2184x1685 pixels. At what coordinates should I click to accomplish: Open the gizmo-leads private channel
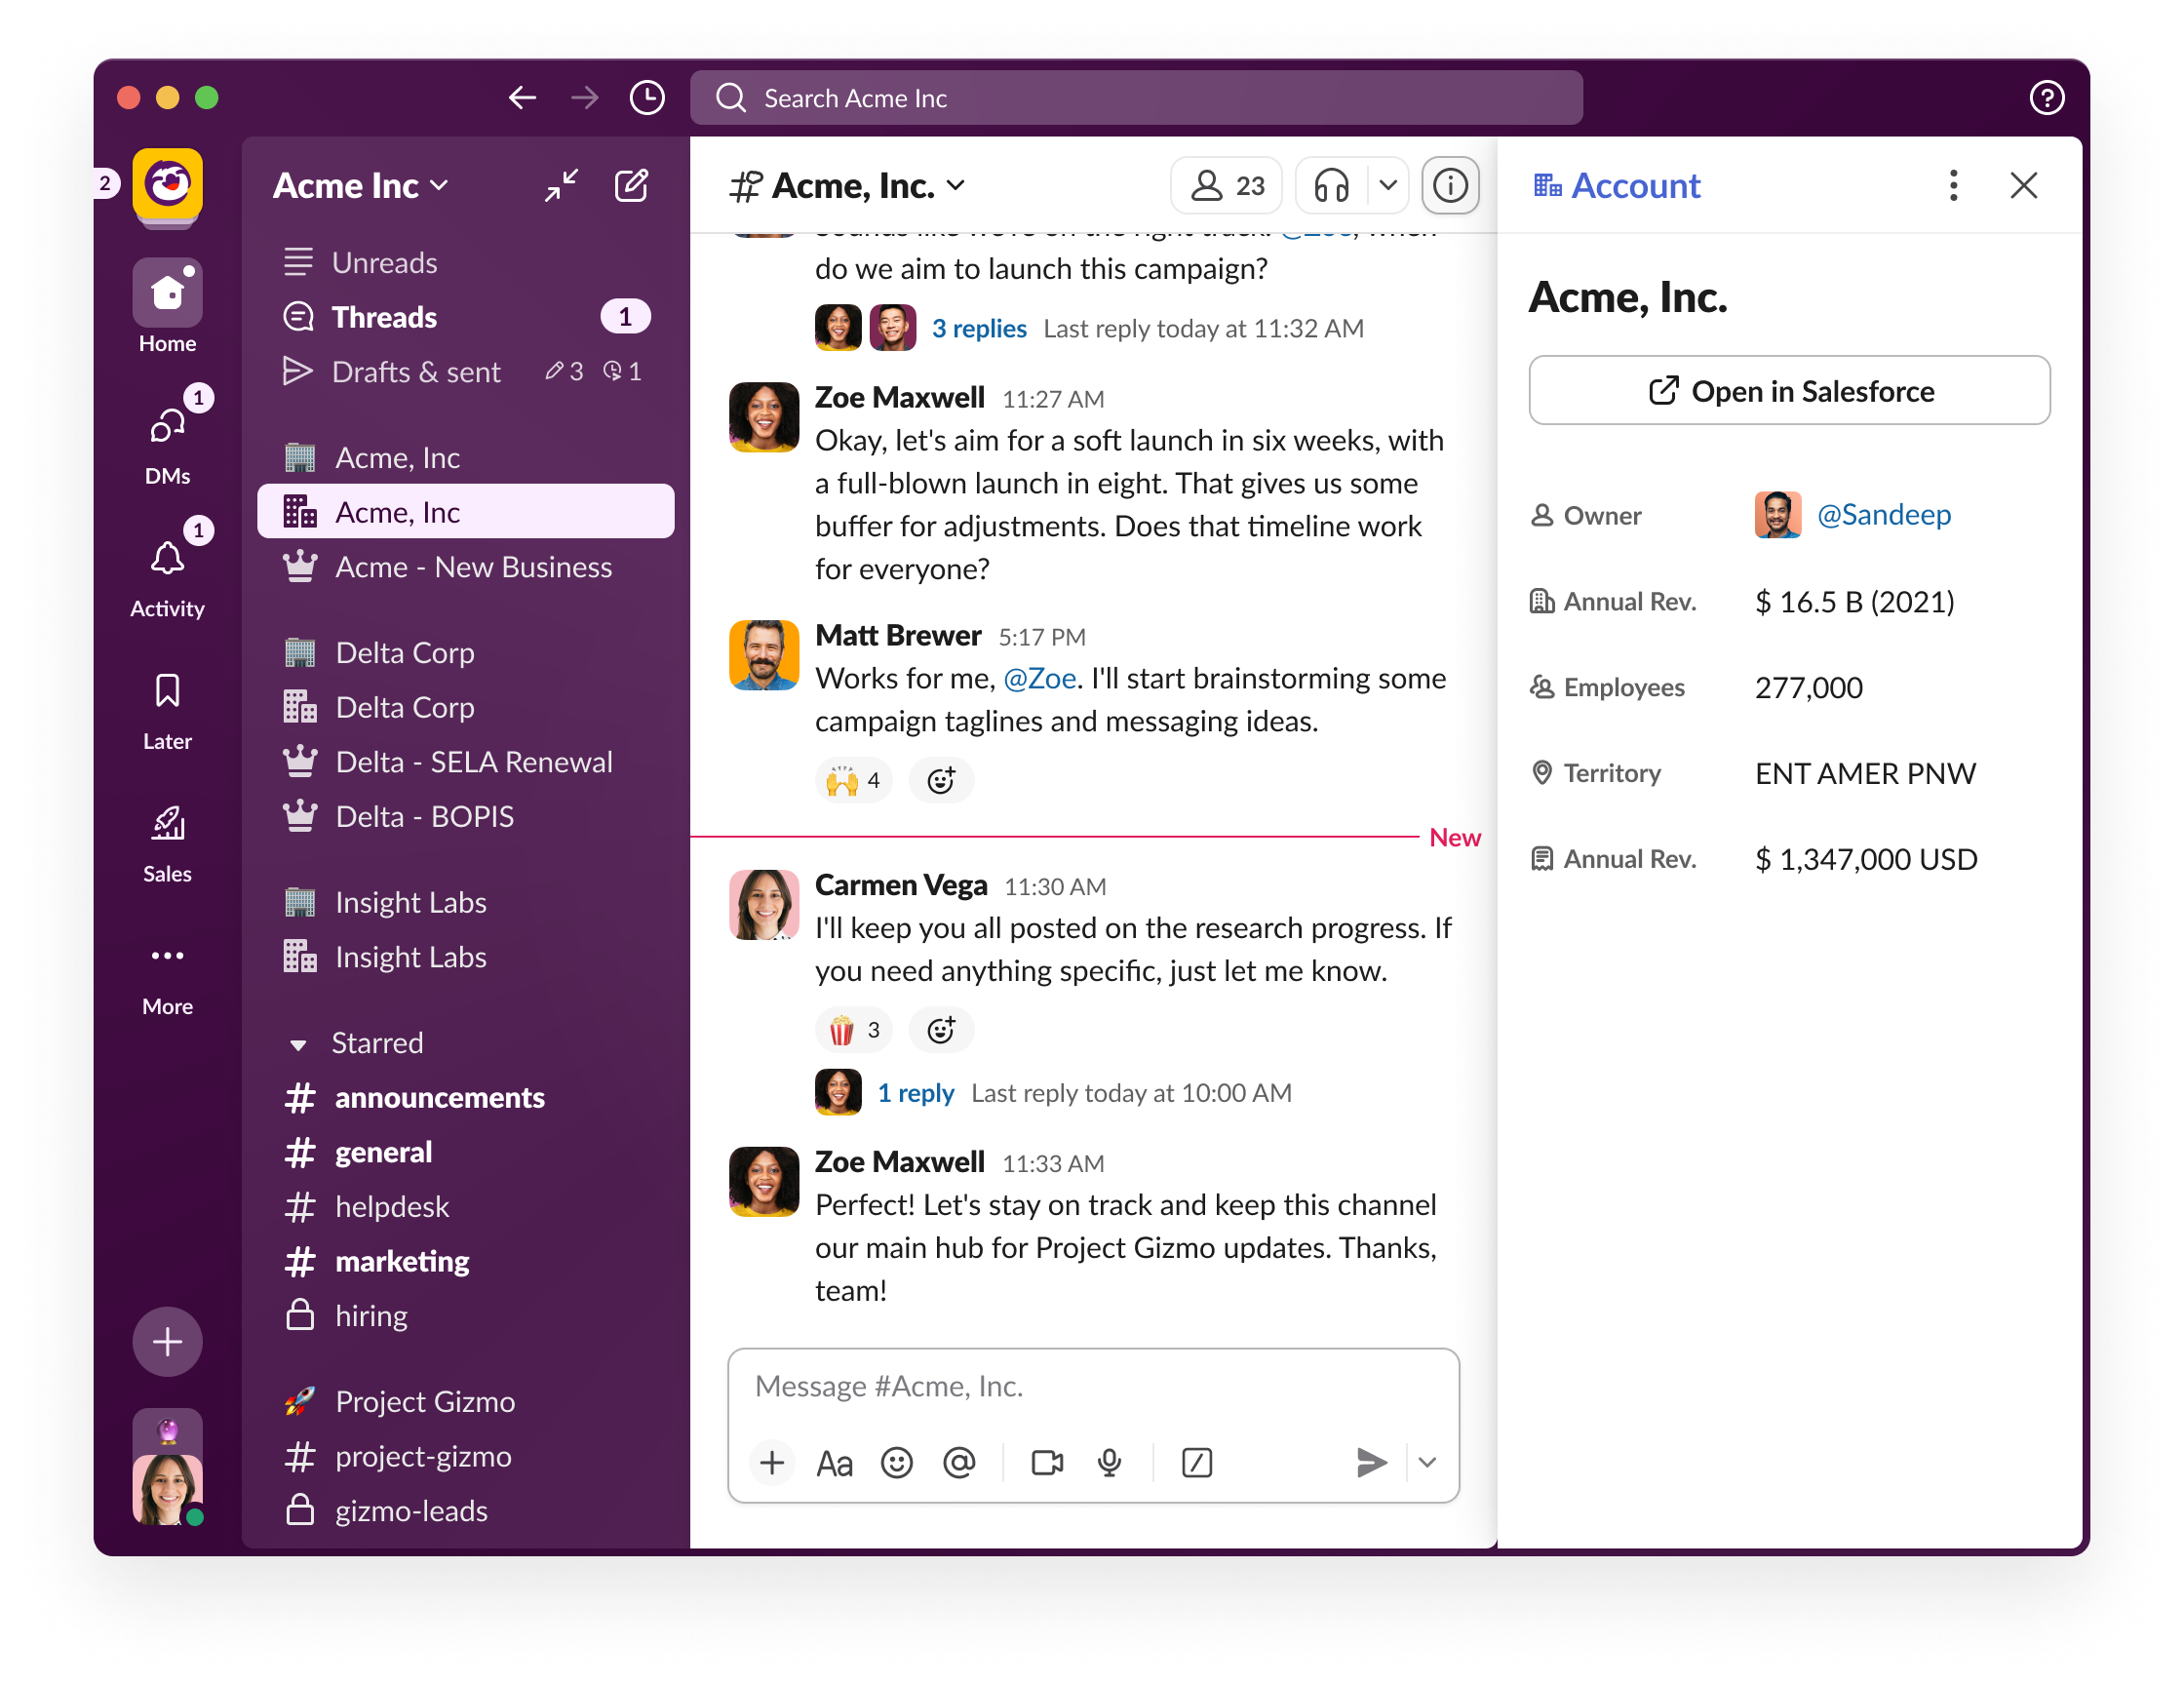coord(465,1511)
